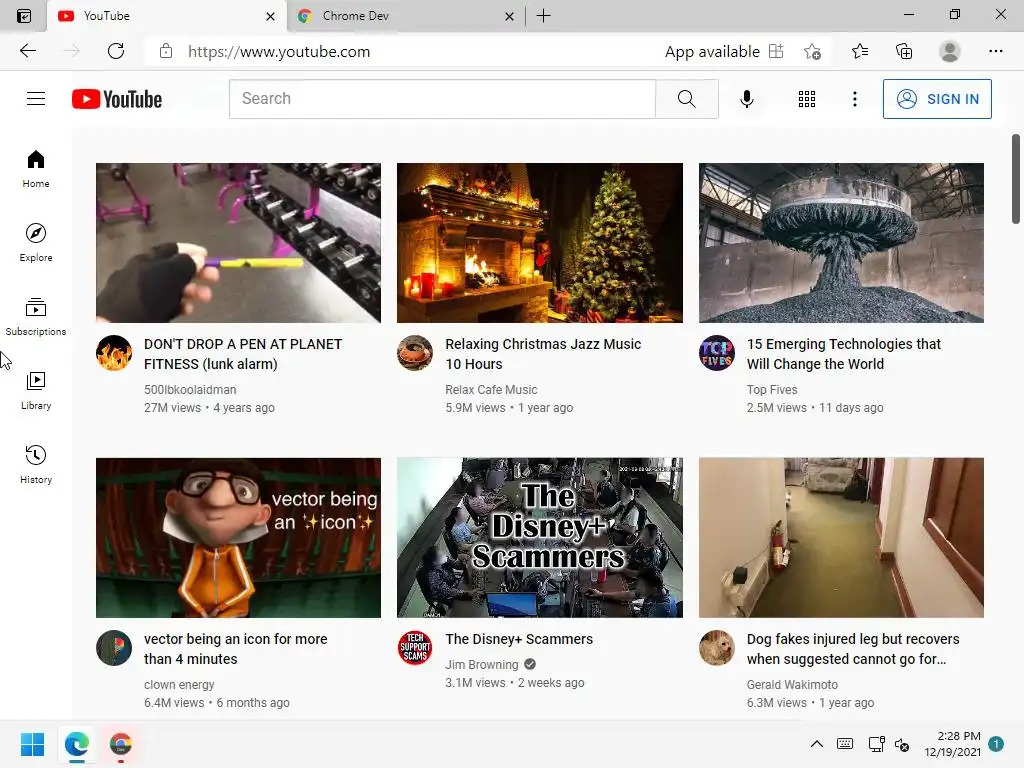Open Top Fives channel avatar
Viewport: 1024px width, 768px height.
click(x=717, y=353)
